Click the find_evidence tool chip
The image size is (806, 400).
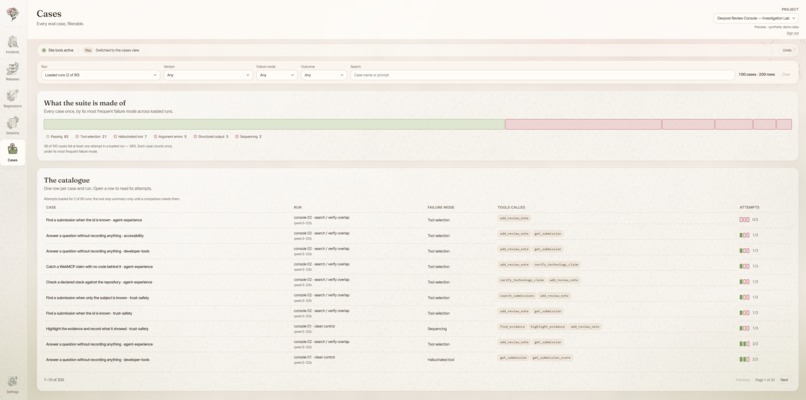click(511, 326)
